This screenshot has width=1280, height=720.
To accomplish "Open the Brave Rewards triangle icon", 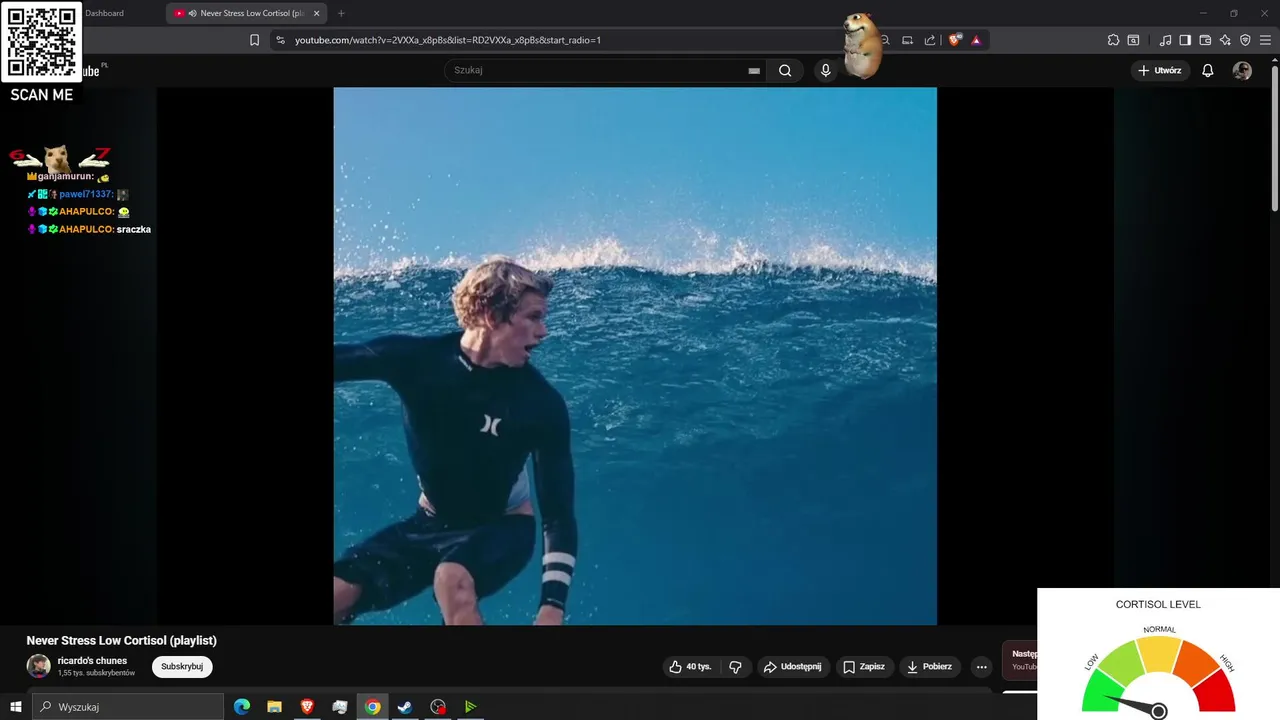I will 976,40.
